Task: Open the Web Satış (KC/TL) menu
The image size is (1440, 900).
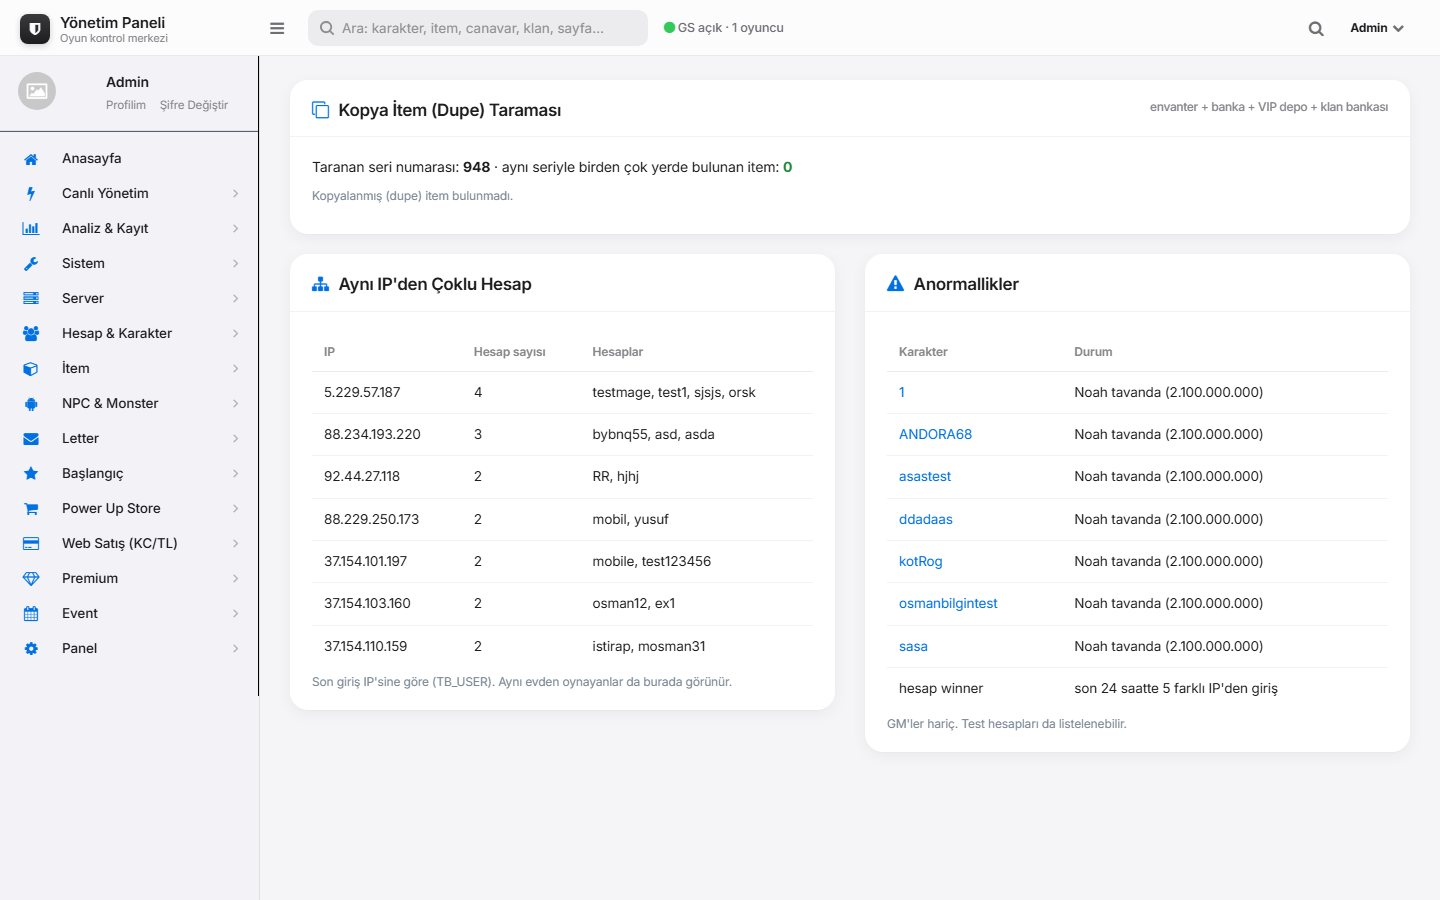Action: [x=129, y=544]
